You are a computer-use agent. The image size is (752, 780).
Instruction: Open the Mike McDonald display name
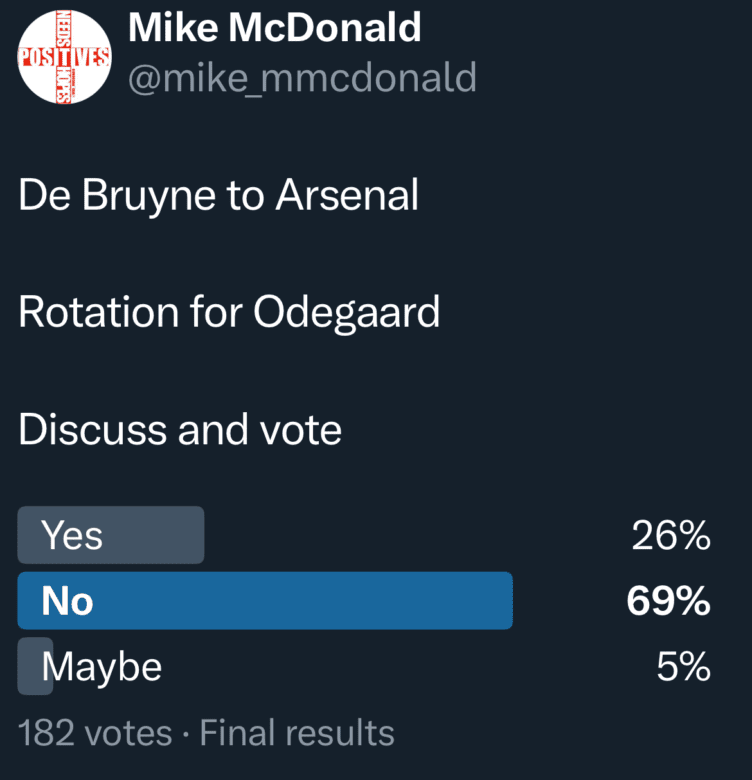[x=275, y=29]
